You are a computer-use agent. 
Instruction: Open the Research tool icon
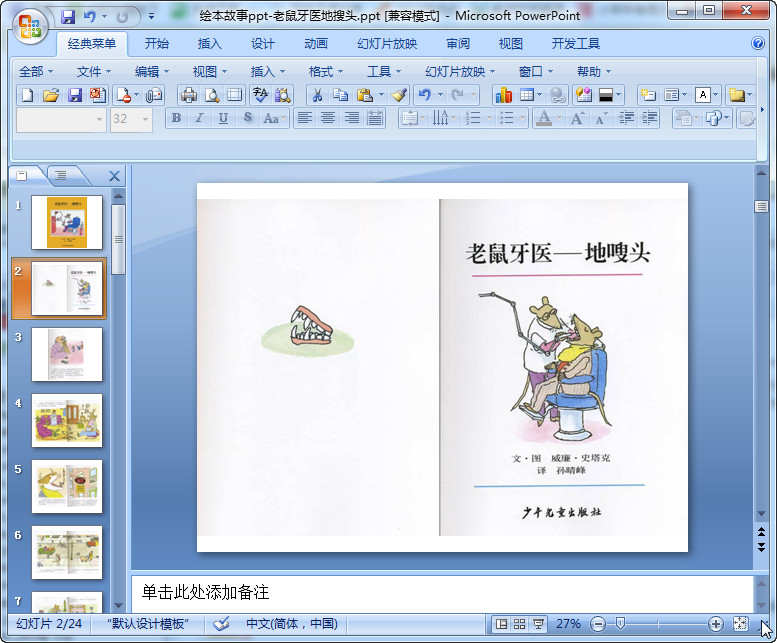[x=282, y=95]
